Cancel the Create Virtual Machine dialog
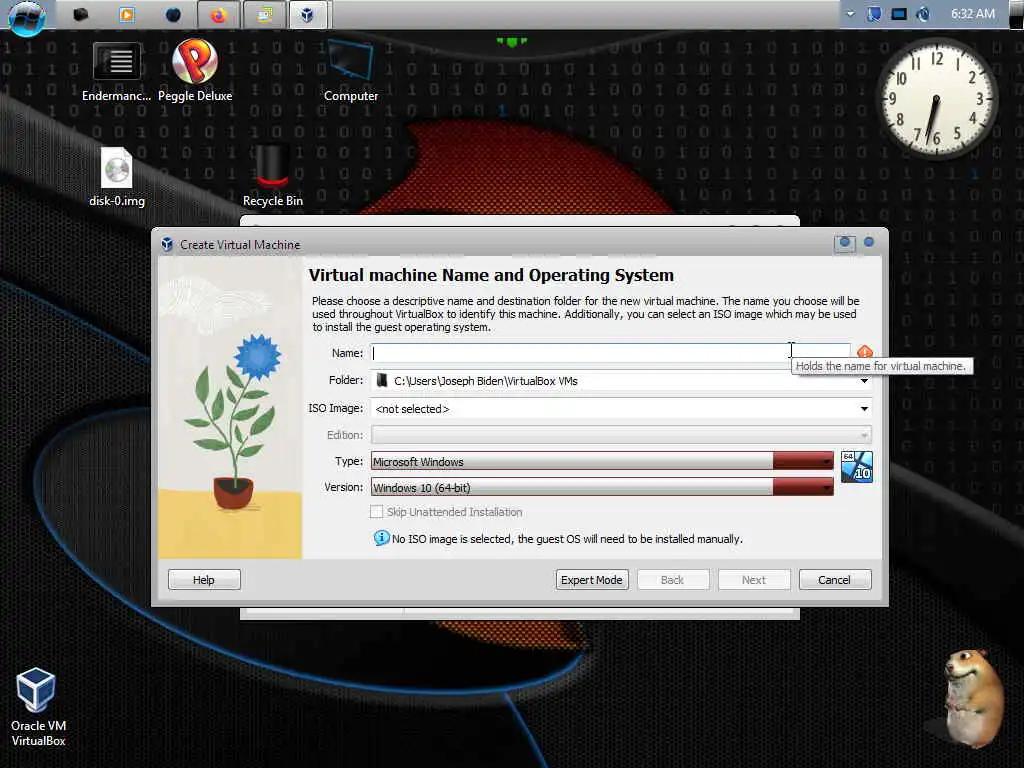1024x768 pixels. click(835, 579)
